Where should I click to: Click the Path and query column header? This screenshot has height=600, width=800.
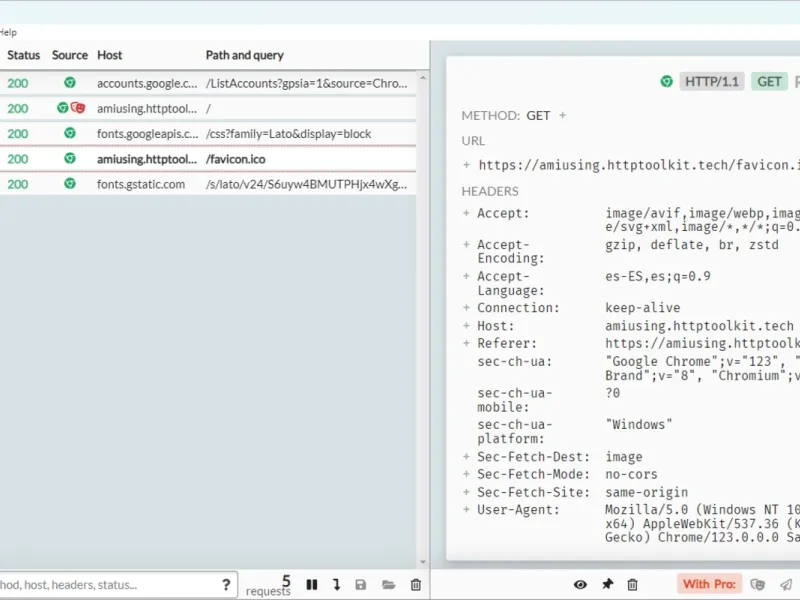click(245, 55)
